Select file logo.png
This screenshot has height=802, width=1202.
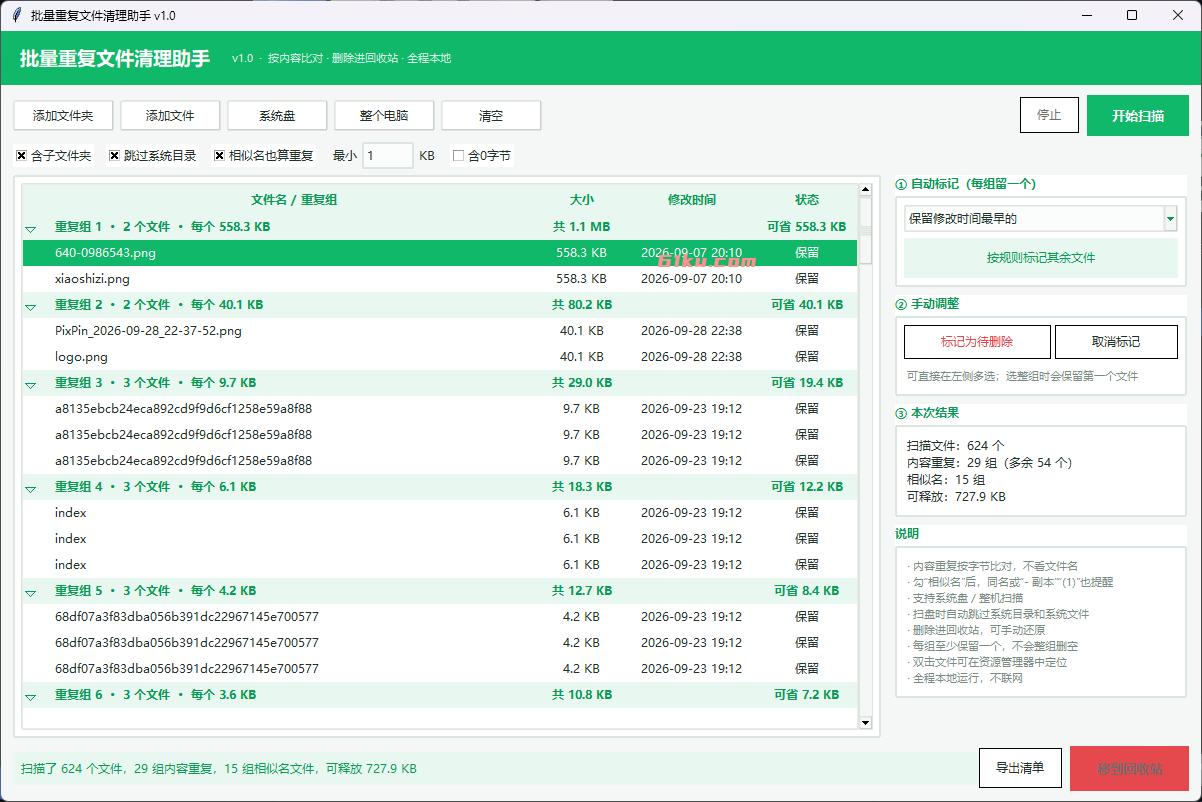[440, 357]
